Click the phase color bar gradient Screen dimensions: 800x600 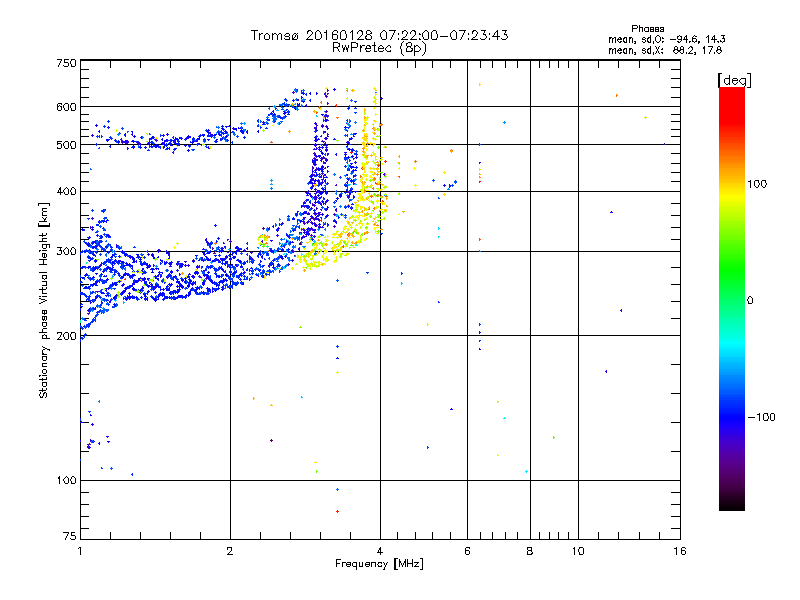coord(732,298)
